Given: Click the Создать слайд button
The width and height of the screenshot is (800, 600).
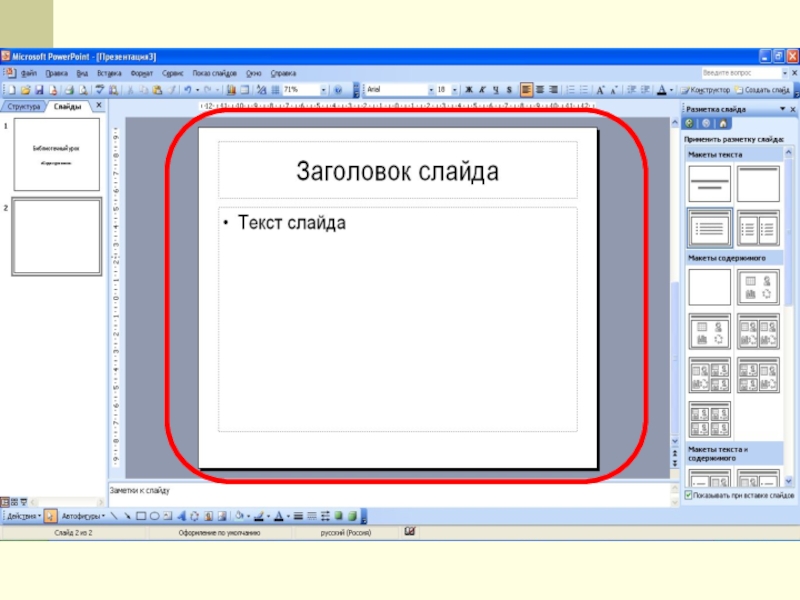Looking at the screenshot, I should 762,90.
